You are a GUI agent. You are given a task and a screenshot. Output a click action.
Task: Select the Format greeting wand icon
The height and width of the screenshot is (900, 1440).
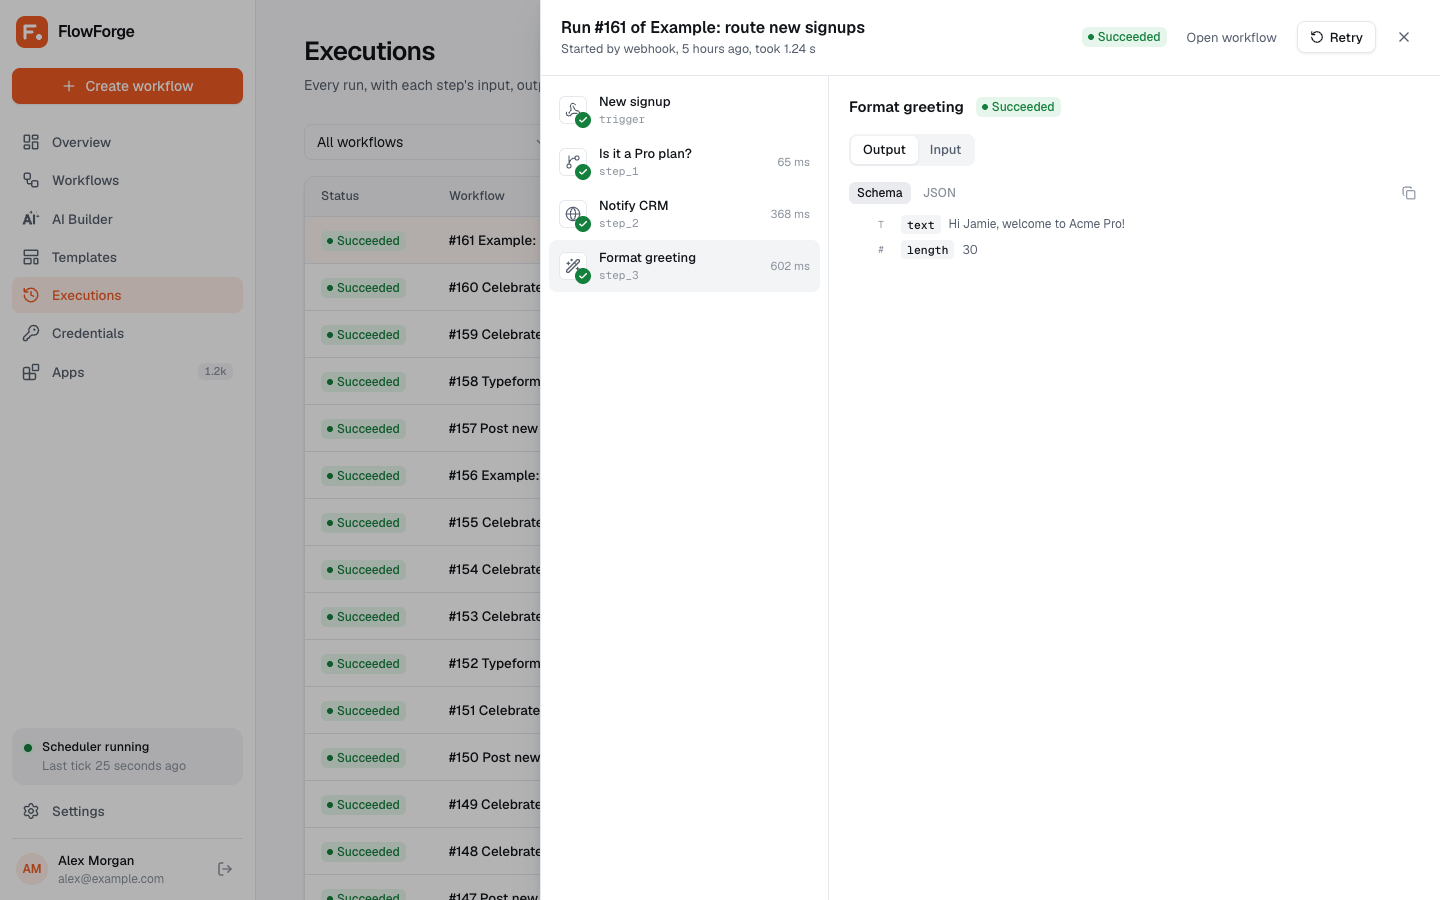573,266
